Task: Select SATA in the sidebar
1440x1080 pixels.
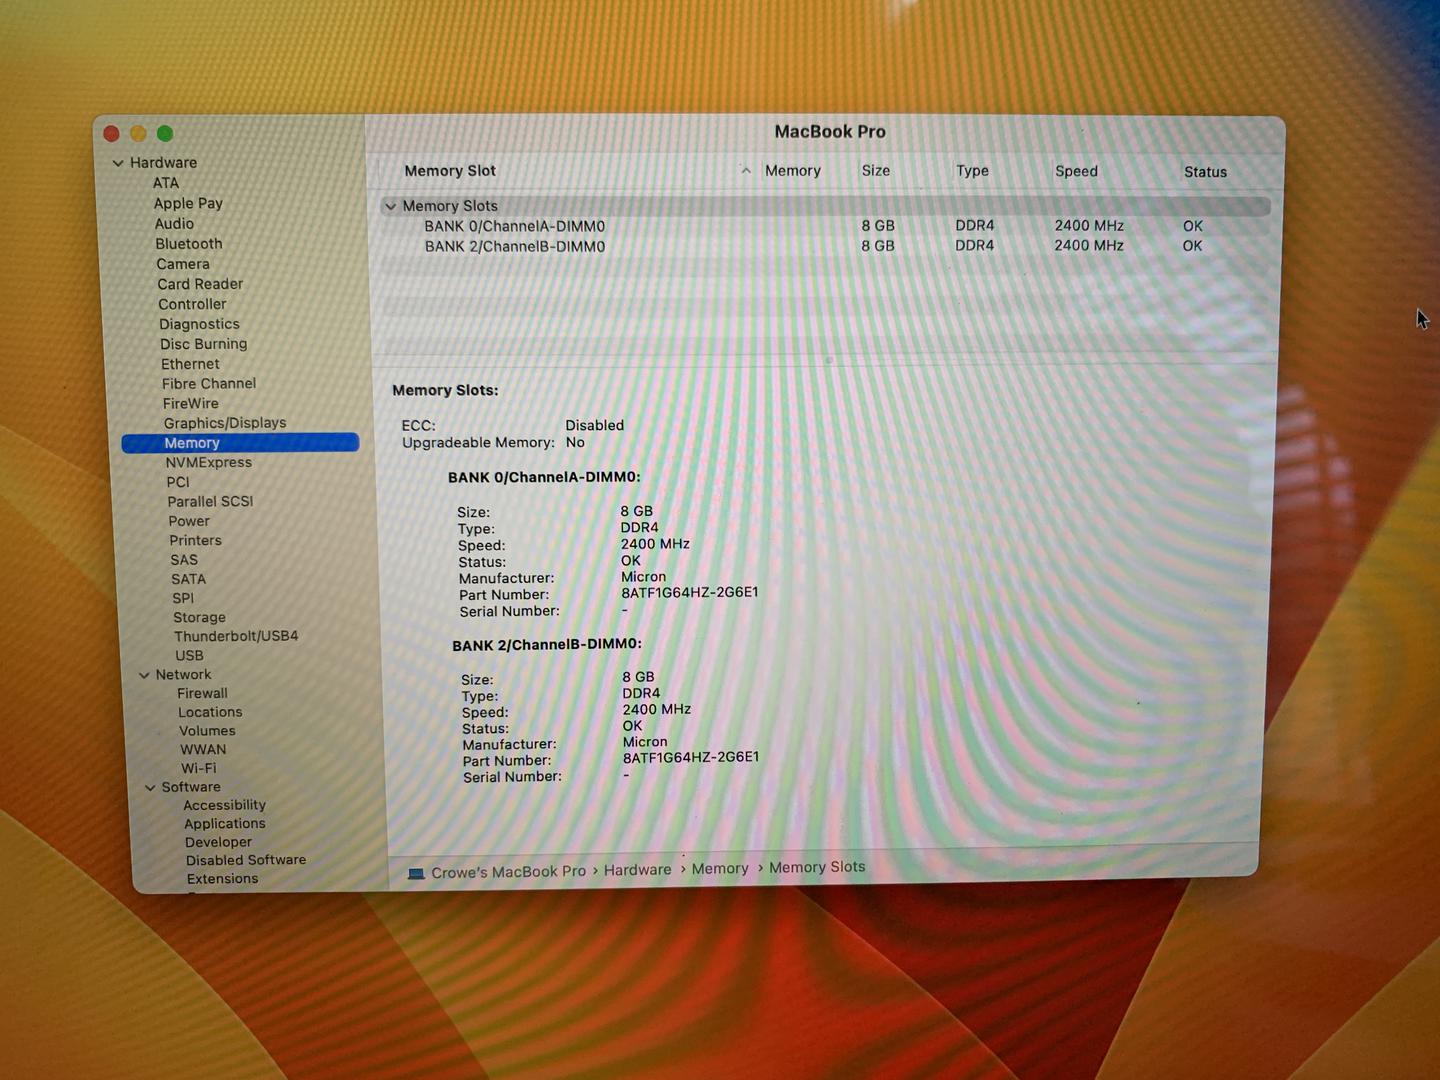Action: click(x=188, y=579)
